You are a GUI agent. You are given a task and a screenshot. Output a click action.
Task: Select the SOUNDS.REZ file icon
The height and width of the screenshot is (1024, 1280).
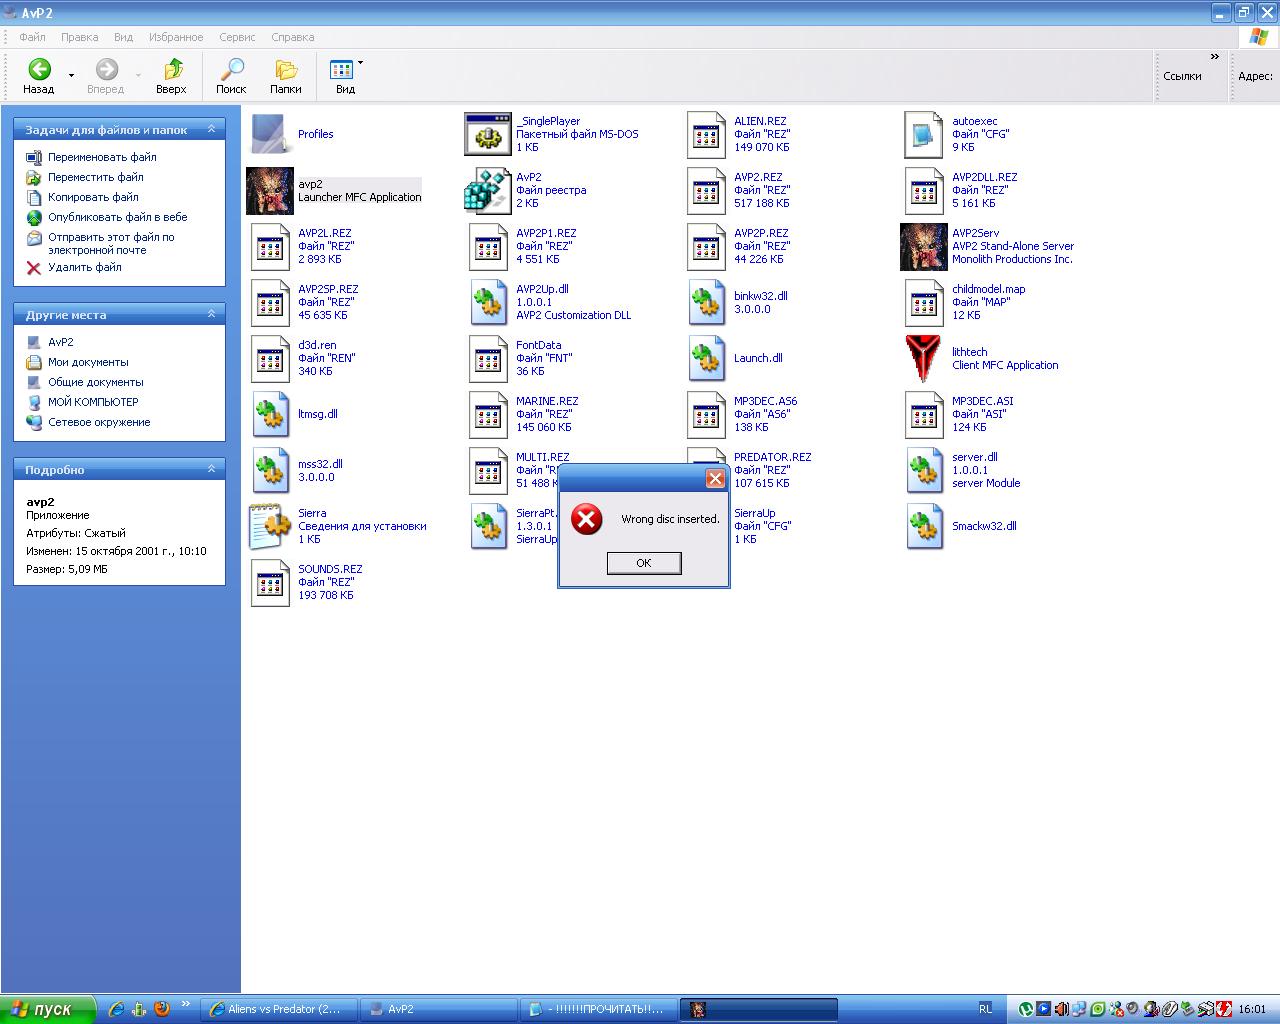(x=270, y=582)
